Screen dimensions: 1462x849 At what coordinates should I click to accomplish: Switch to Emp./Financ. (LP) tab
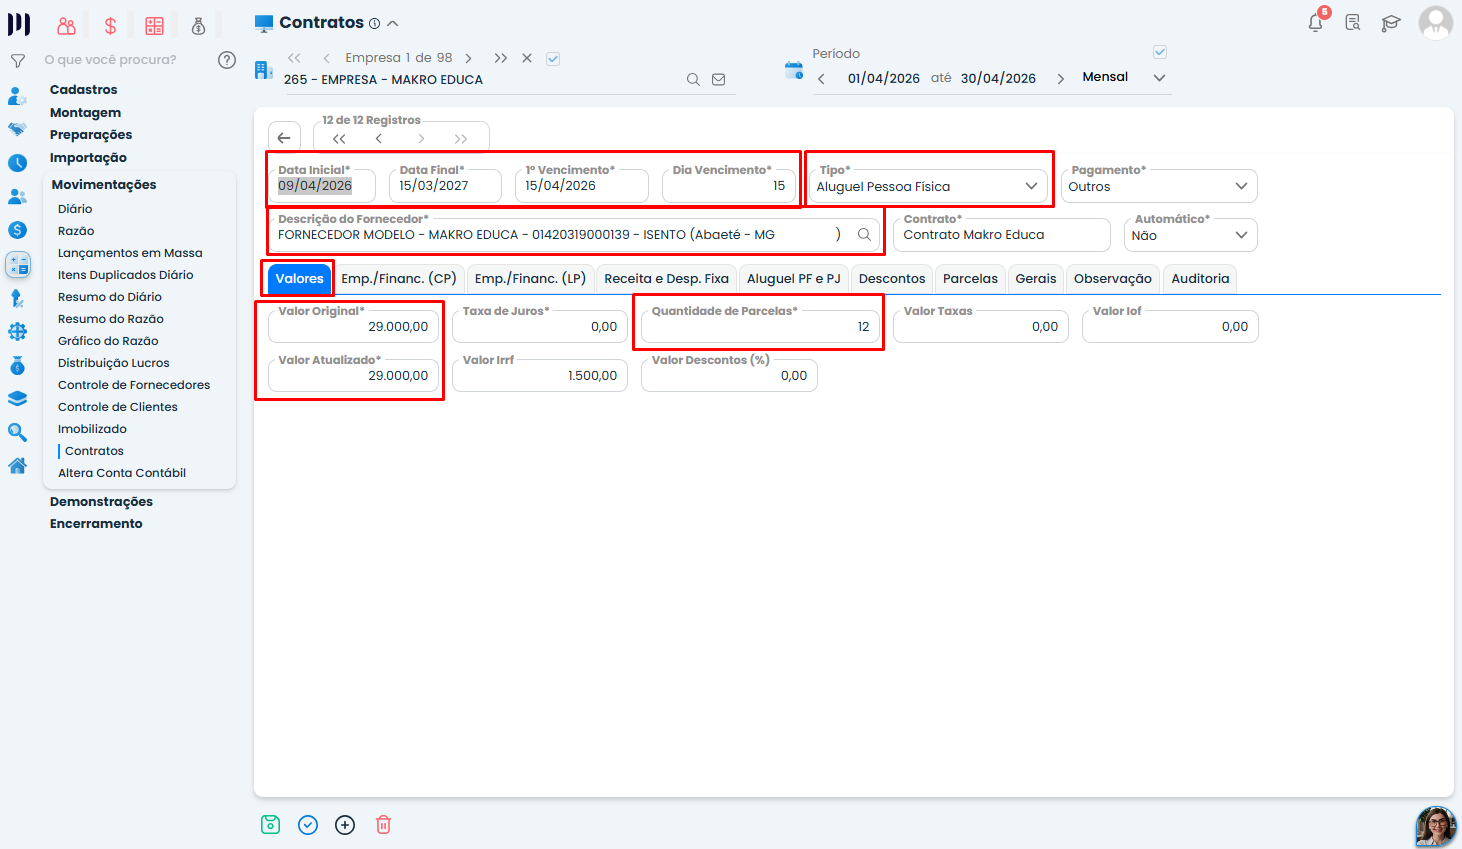coord(531,279)
